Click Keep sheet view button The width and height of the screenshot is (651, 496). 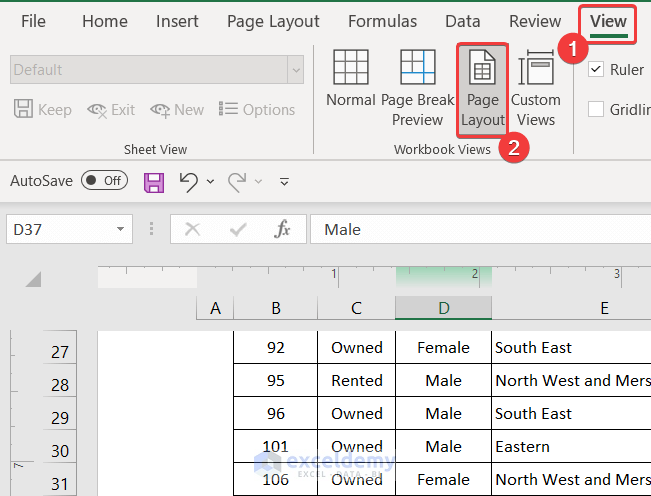(43, 110)
